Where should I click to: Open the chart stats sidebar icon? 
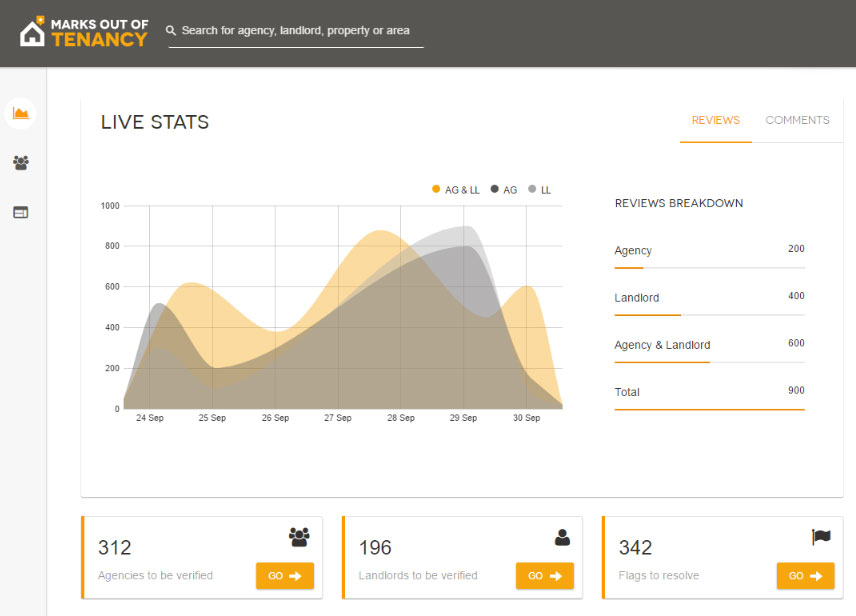[20, 113]
